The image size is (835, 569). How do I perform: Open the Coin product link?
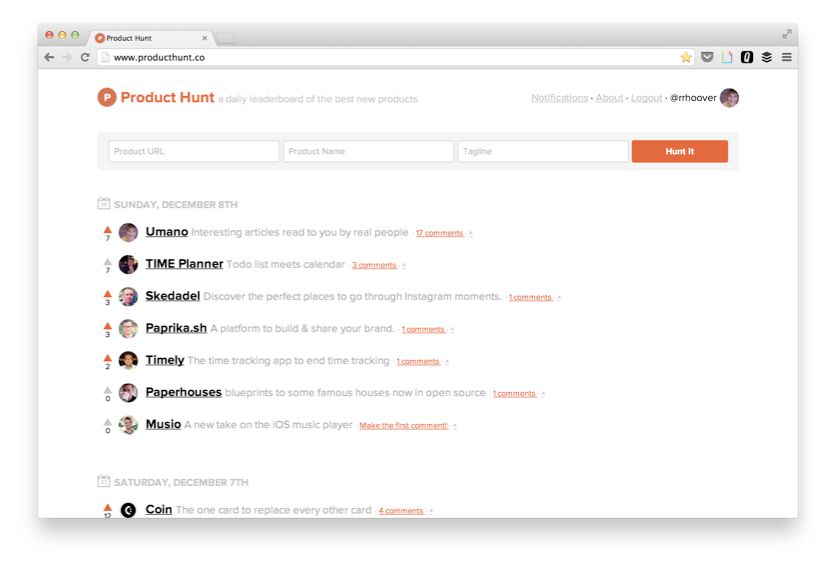pos(159,509)
